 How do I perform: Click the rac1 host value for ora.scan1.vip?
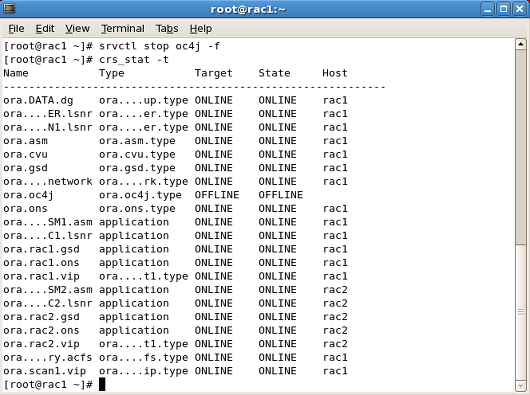[335, 371]
